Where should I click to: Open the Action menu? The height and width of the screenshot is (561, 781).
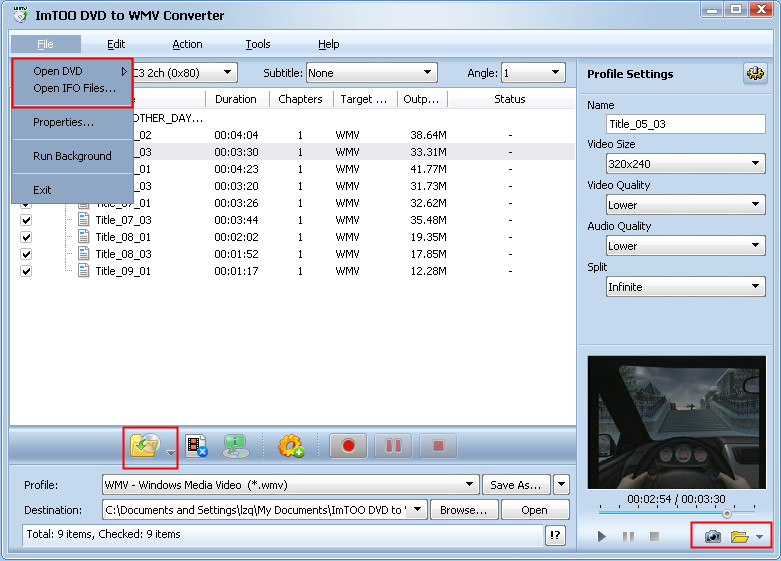(x=187, y=44)
